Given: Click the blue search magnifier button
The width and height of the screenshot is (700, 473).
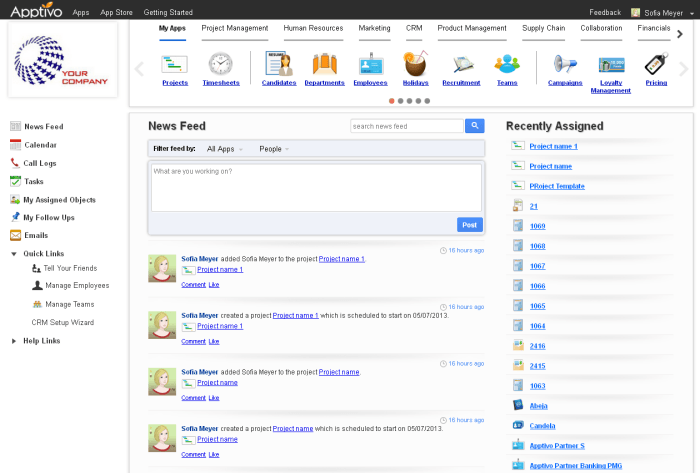Looking at the screenshot, I should [x=475, y=126].
